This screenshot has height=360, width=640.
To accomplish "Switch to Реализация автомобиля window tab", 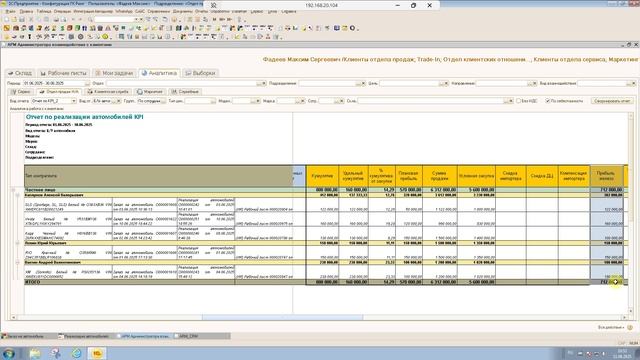I will 85,336.
